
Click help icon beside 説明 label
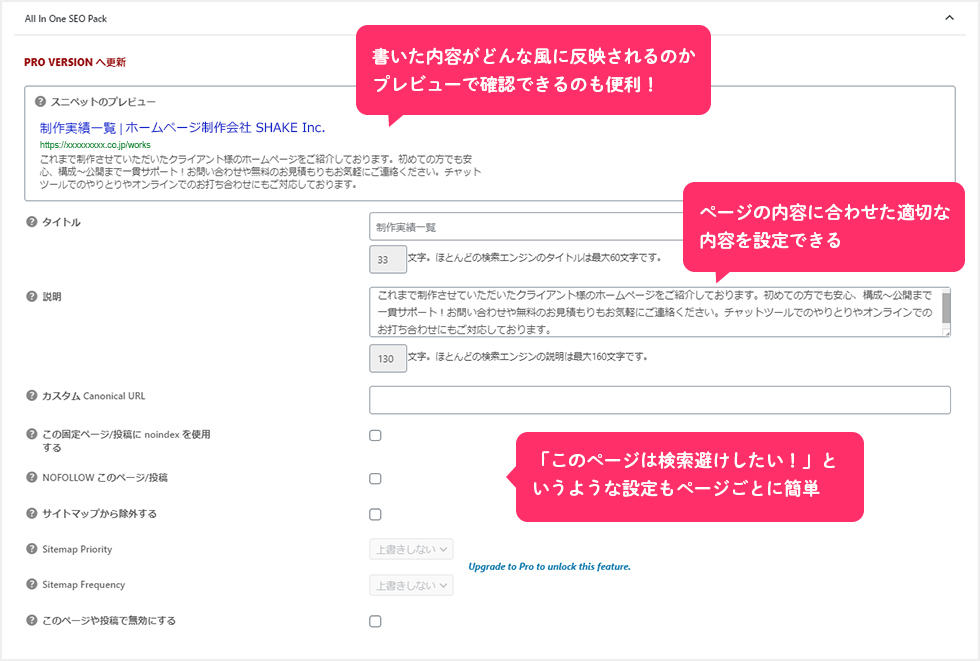click(31, 297)
